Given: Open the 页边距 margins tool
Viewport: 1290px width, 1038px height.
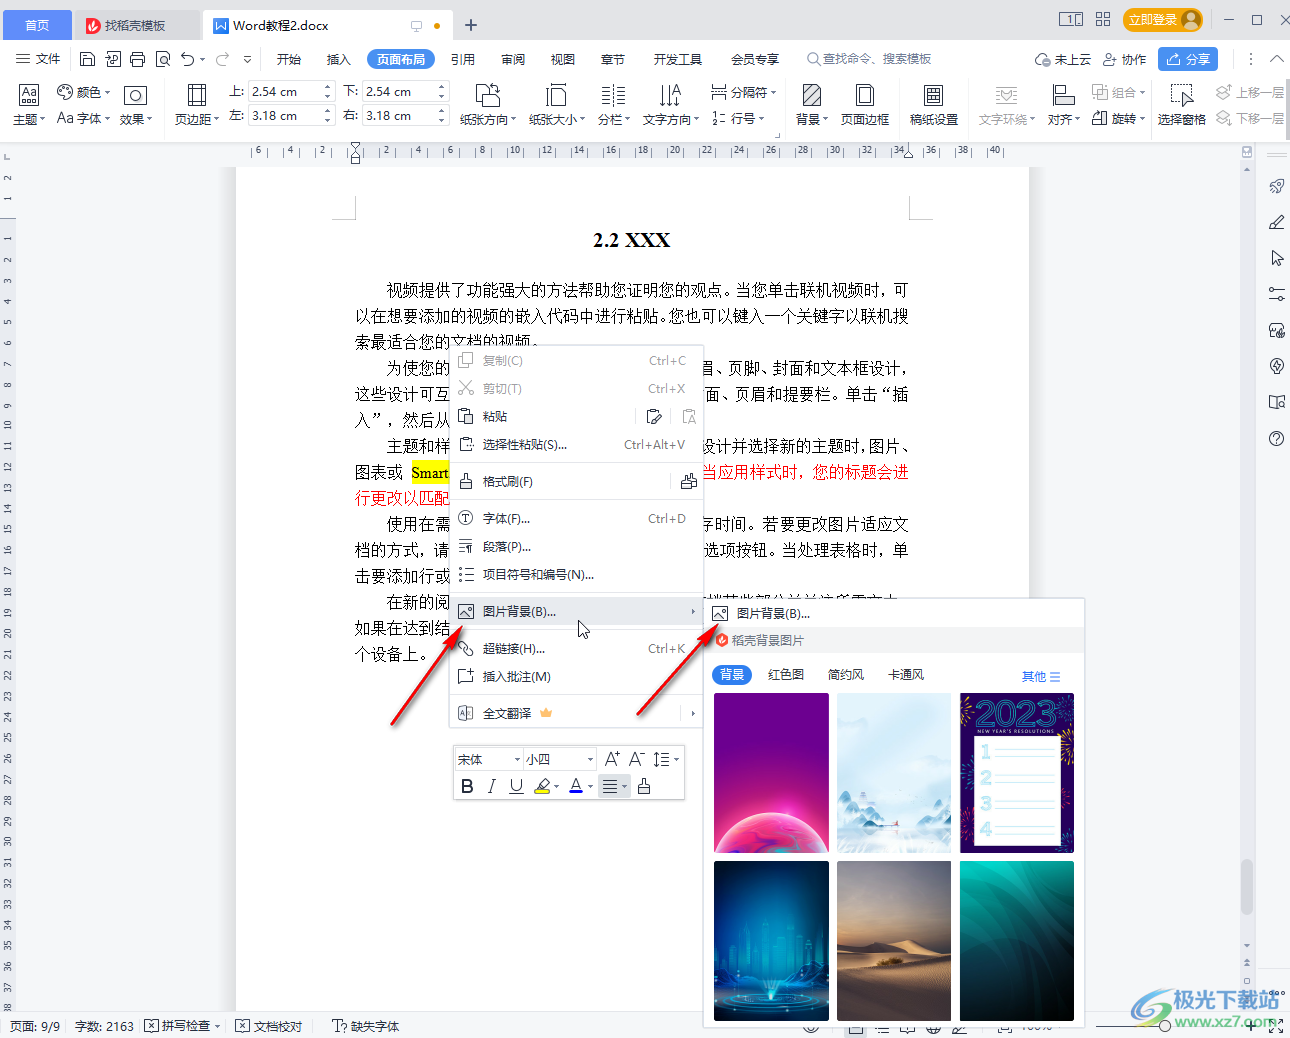Looking at the screenshot, I should tap(196, 105).
